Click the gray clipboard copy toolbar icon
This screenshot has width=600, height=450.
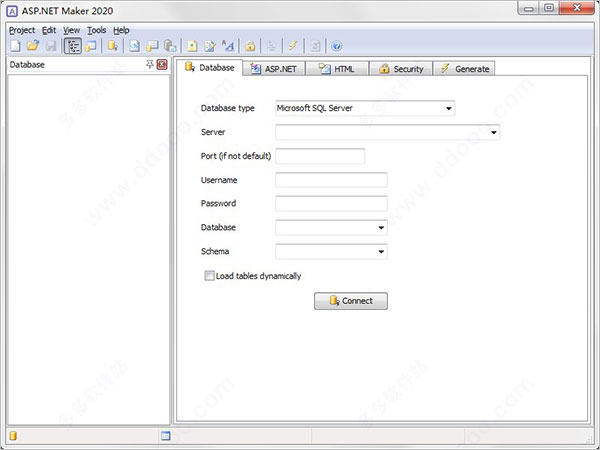click(170, 46)
